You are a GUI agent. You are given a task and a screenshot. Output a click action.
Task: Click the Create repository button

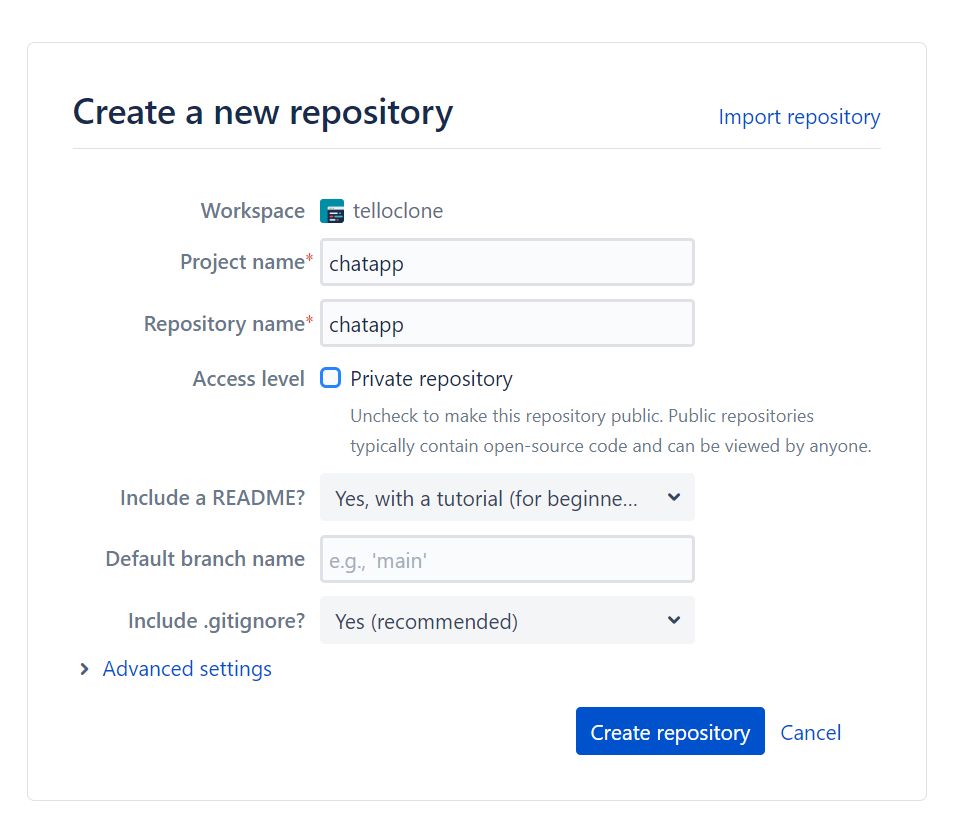670,731
